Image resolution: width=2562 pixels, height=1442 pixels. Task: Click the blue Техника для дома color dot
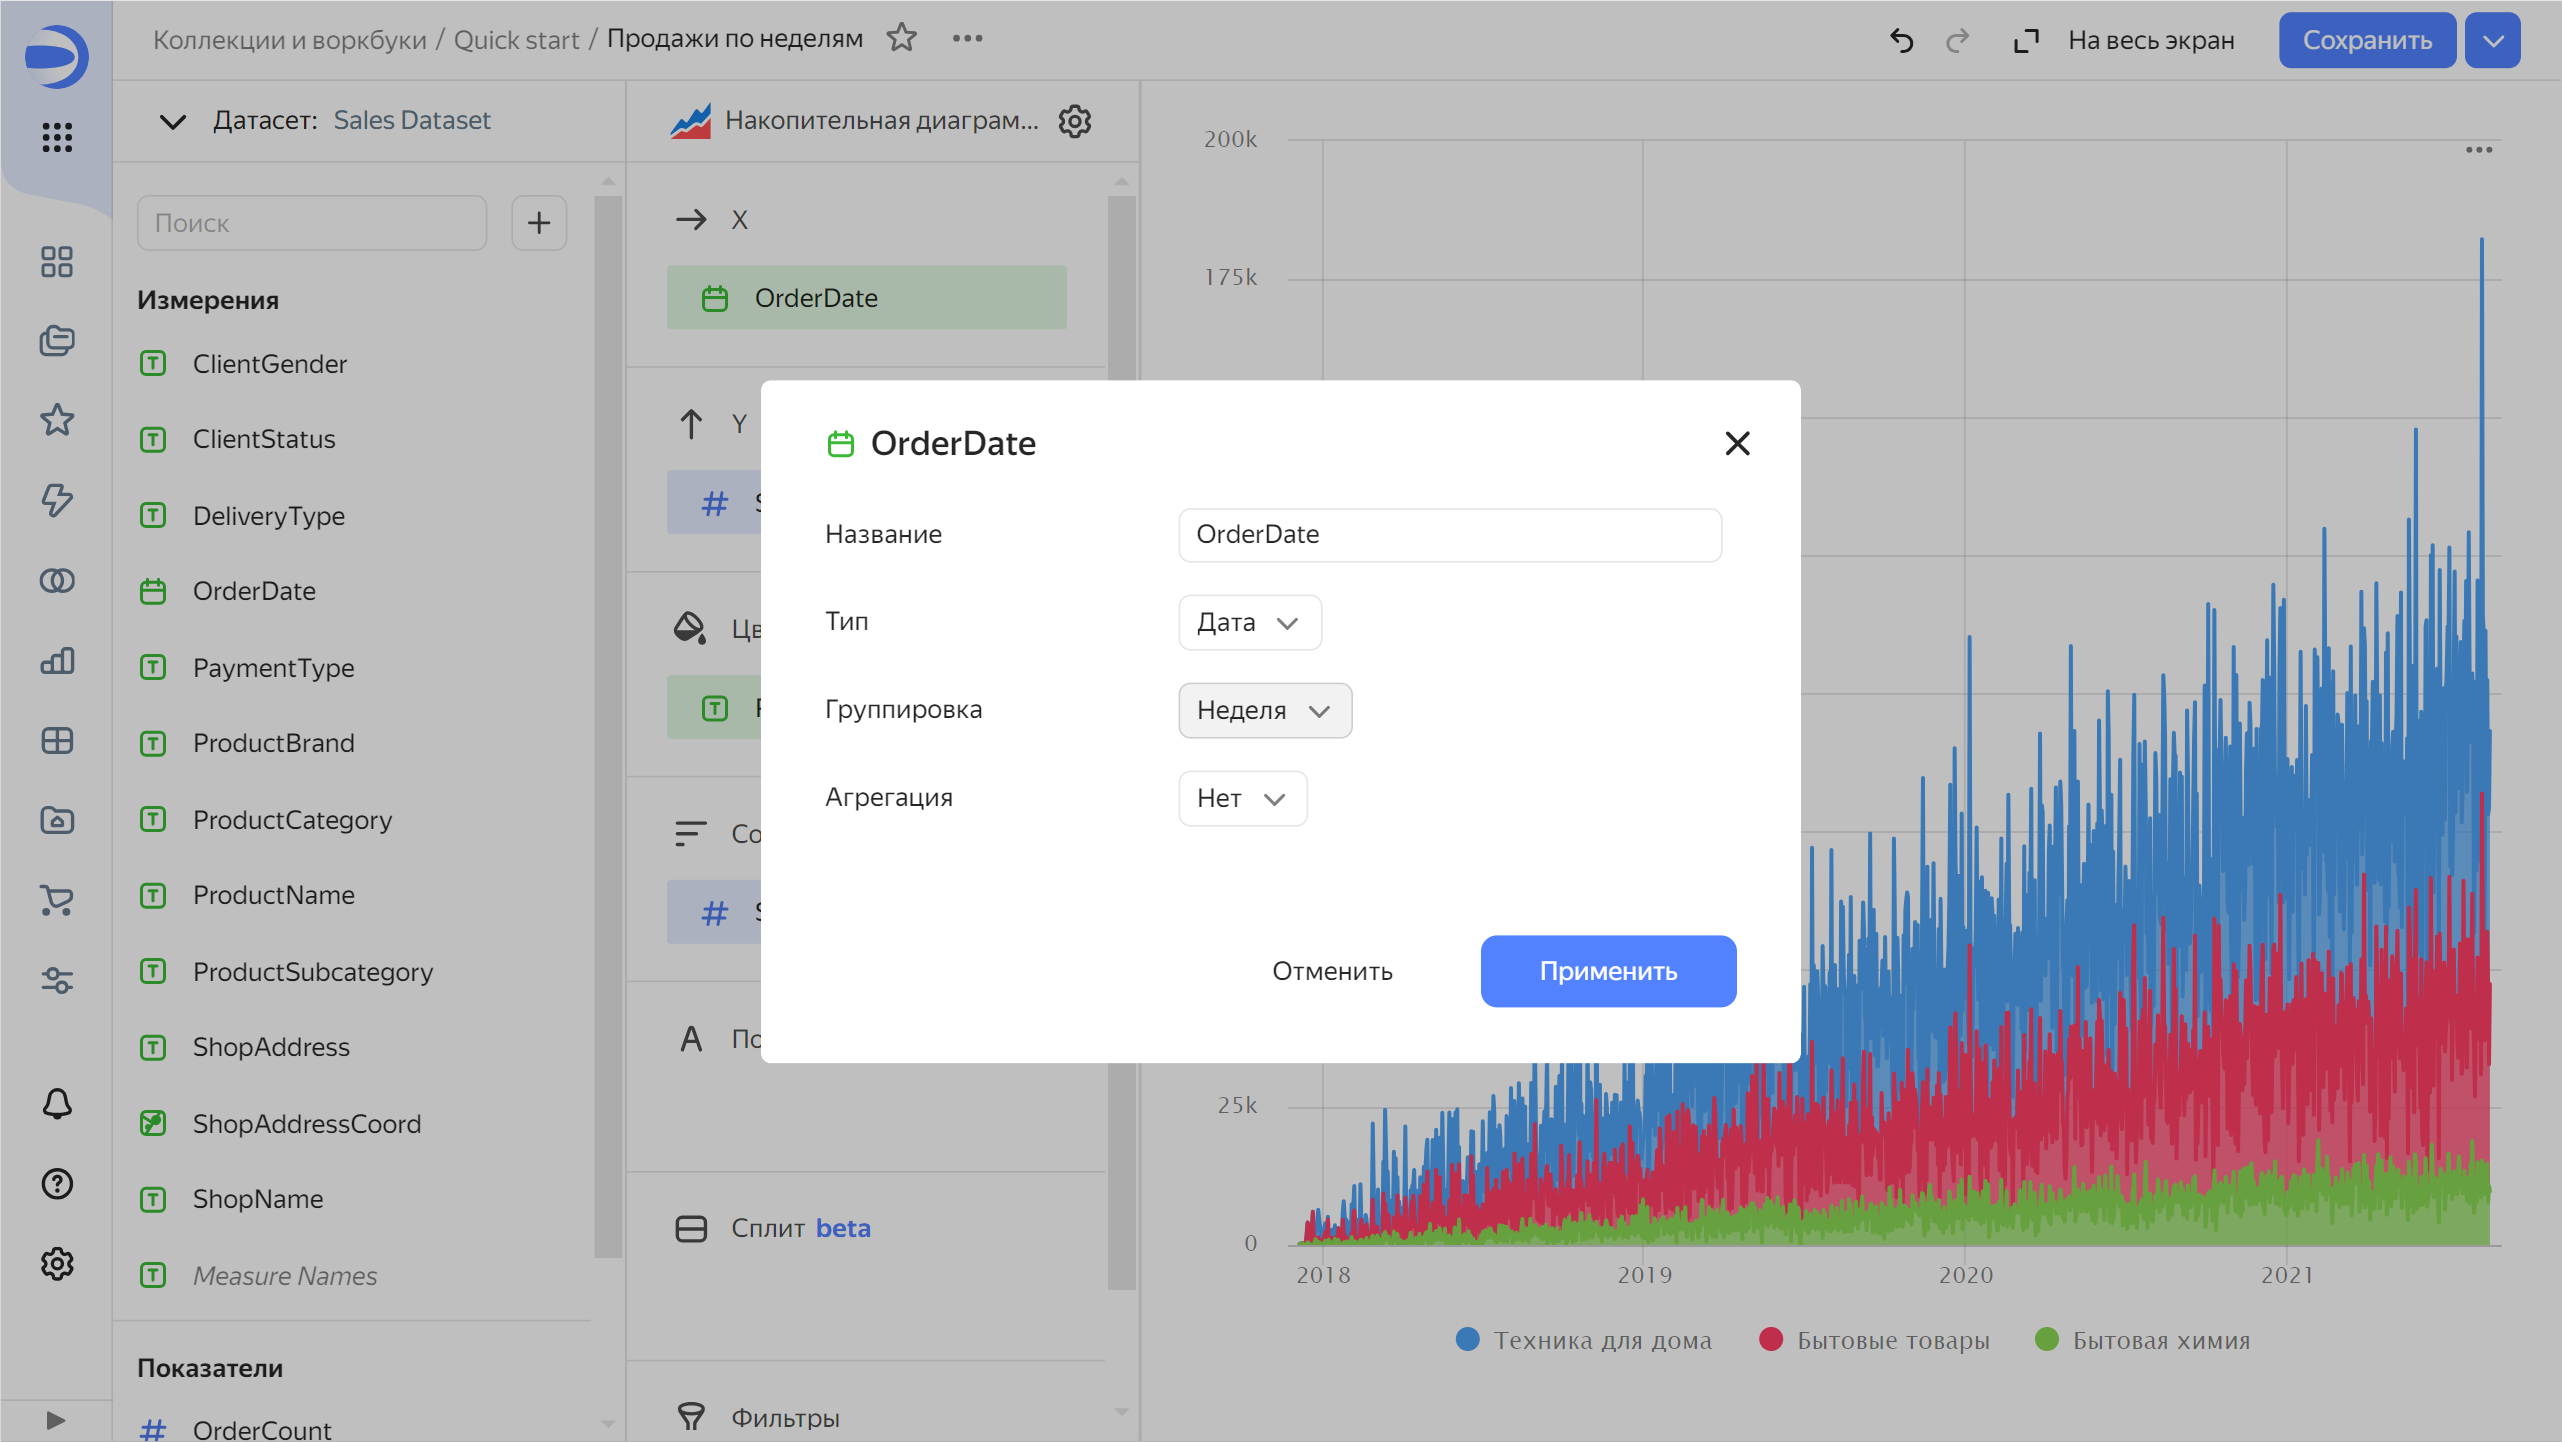coord(1467,1340)
